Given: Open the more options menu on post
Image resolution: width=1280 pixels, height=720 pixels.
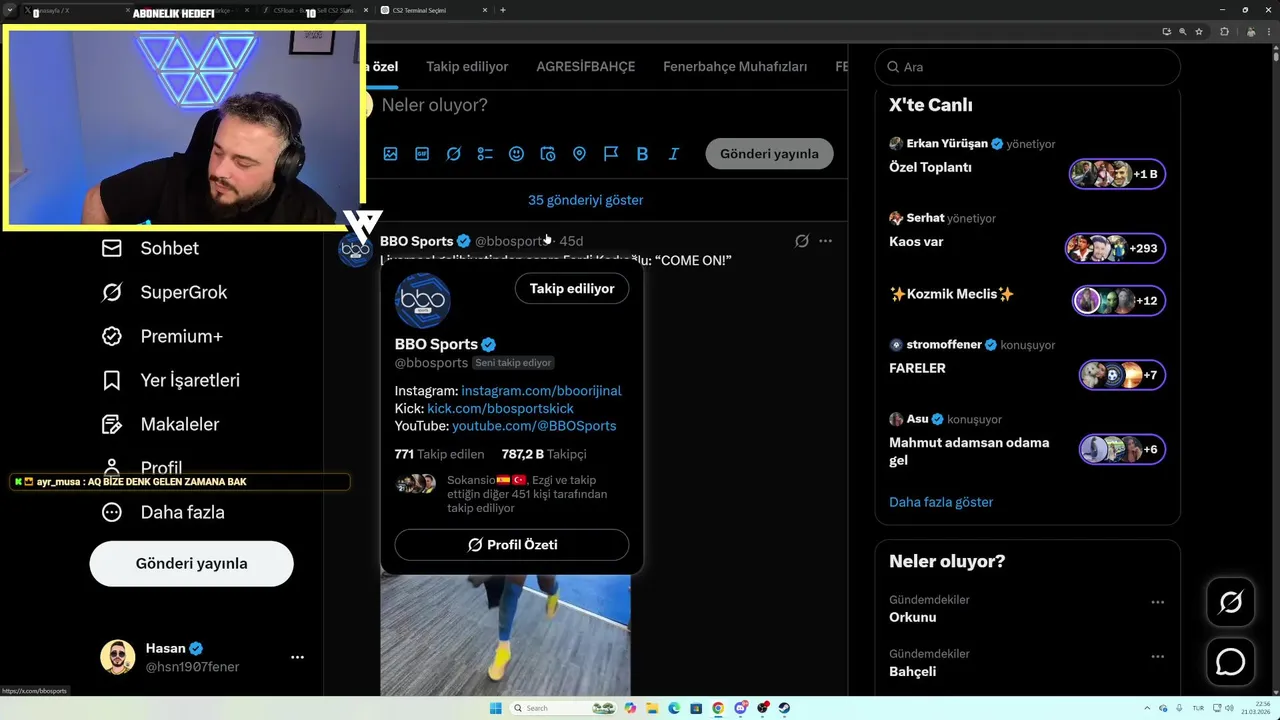Looking at the screenshot, I should [x=825, y=241].
